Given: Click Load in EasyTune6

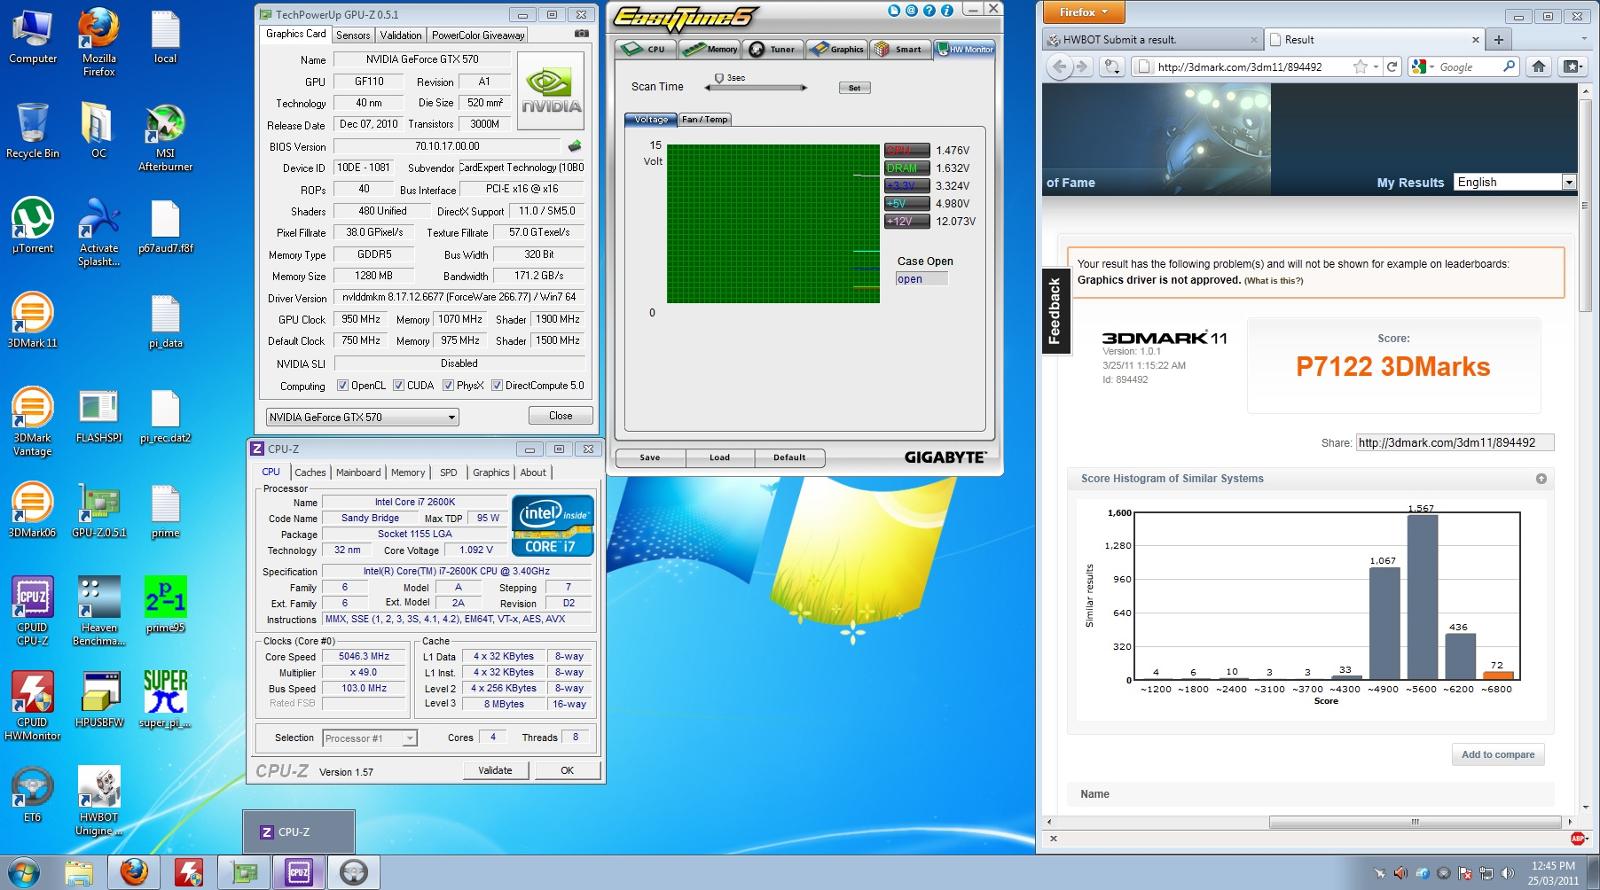Looking at the screenshot, I should point(720,457).
